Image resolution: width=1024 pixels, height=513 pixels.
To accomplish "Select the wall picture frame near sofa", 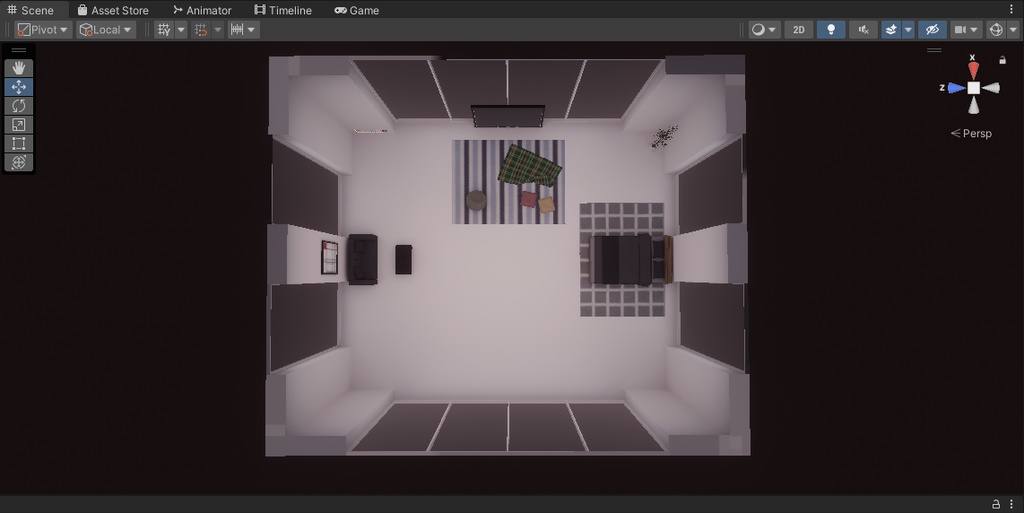I will coord(329,257).
